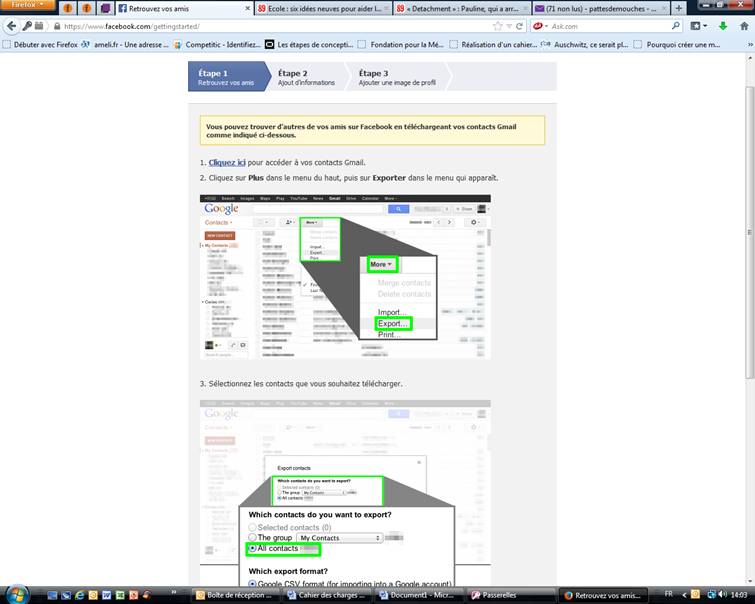Open the FR language indicator

(x=669, y=594)
